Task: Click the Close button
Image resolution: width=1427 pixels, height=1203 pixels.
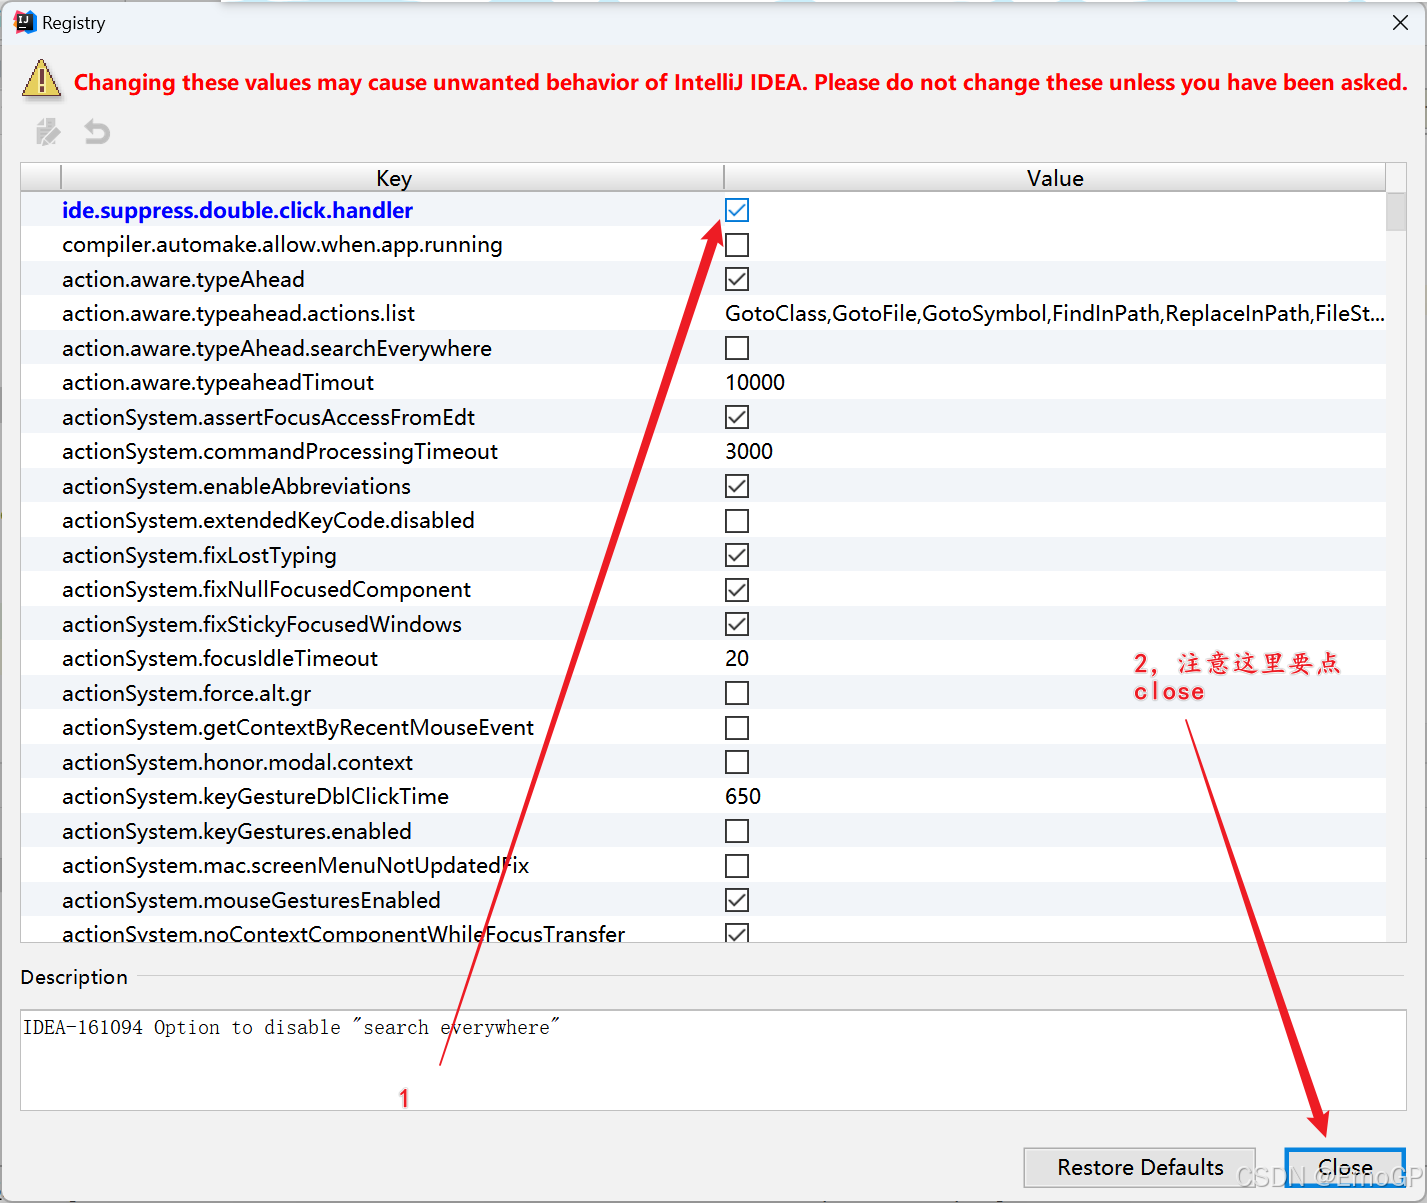Action: [1345, 1167]
